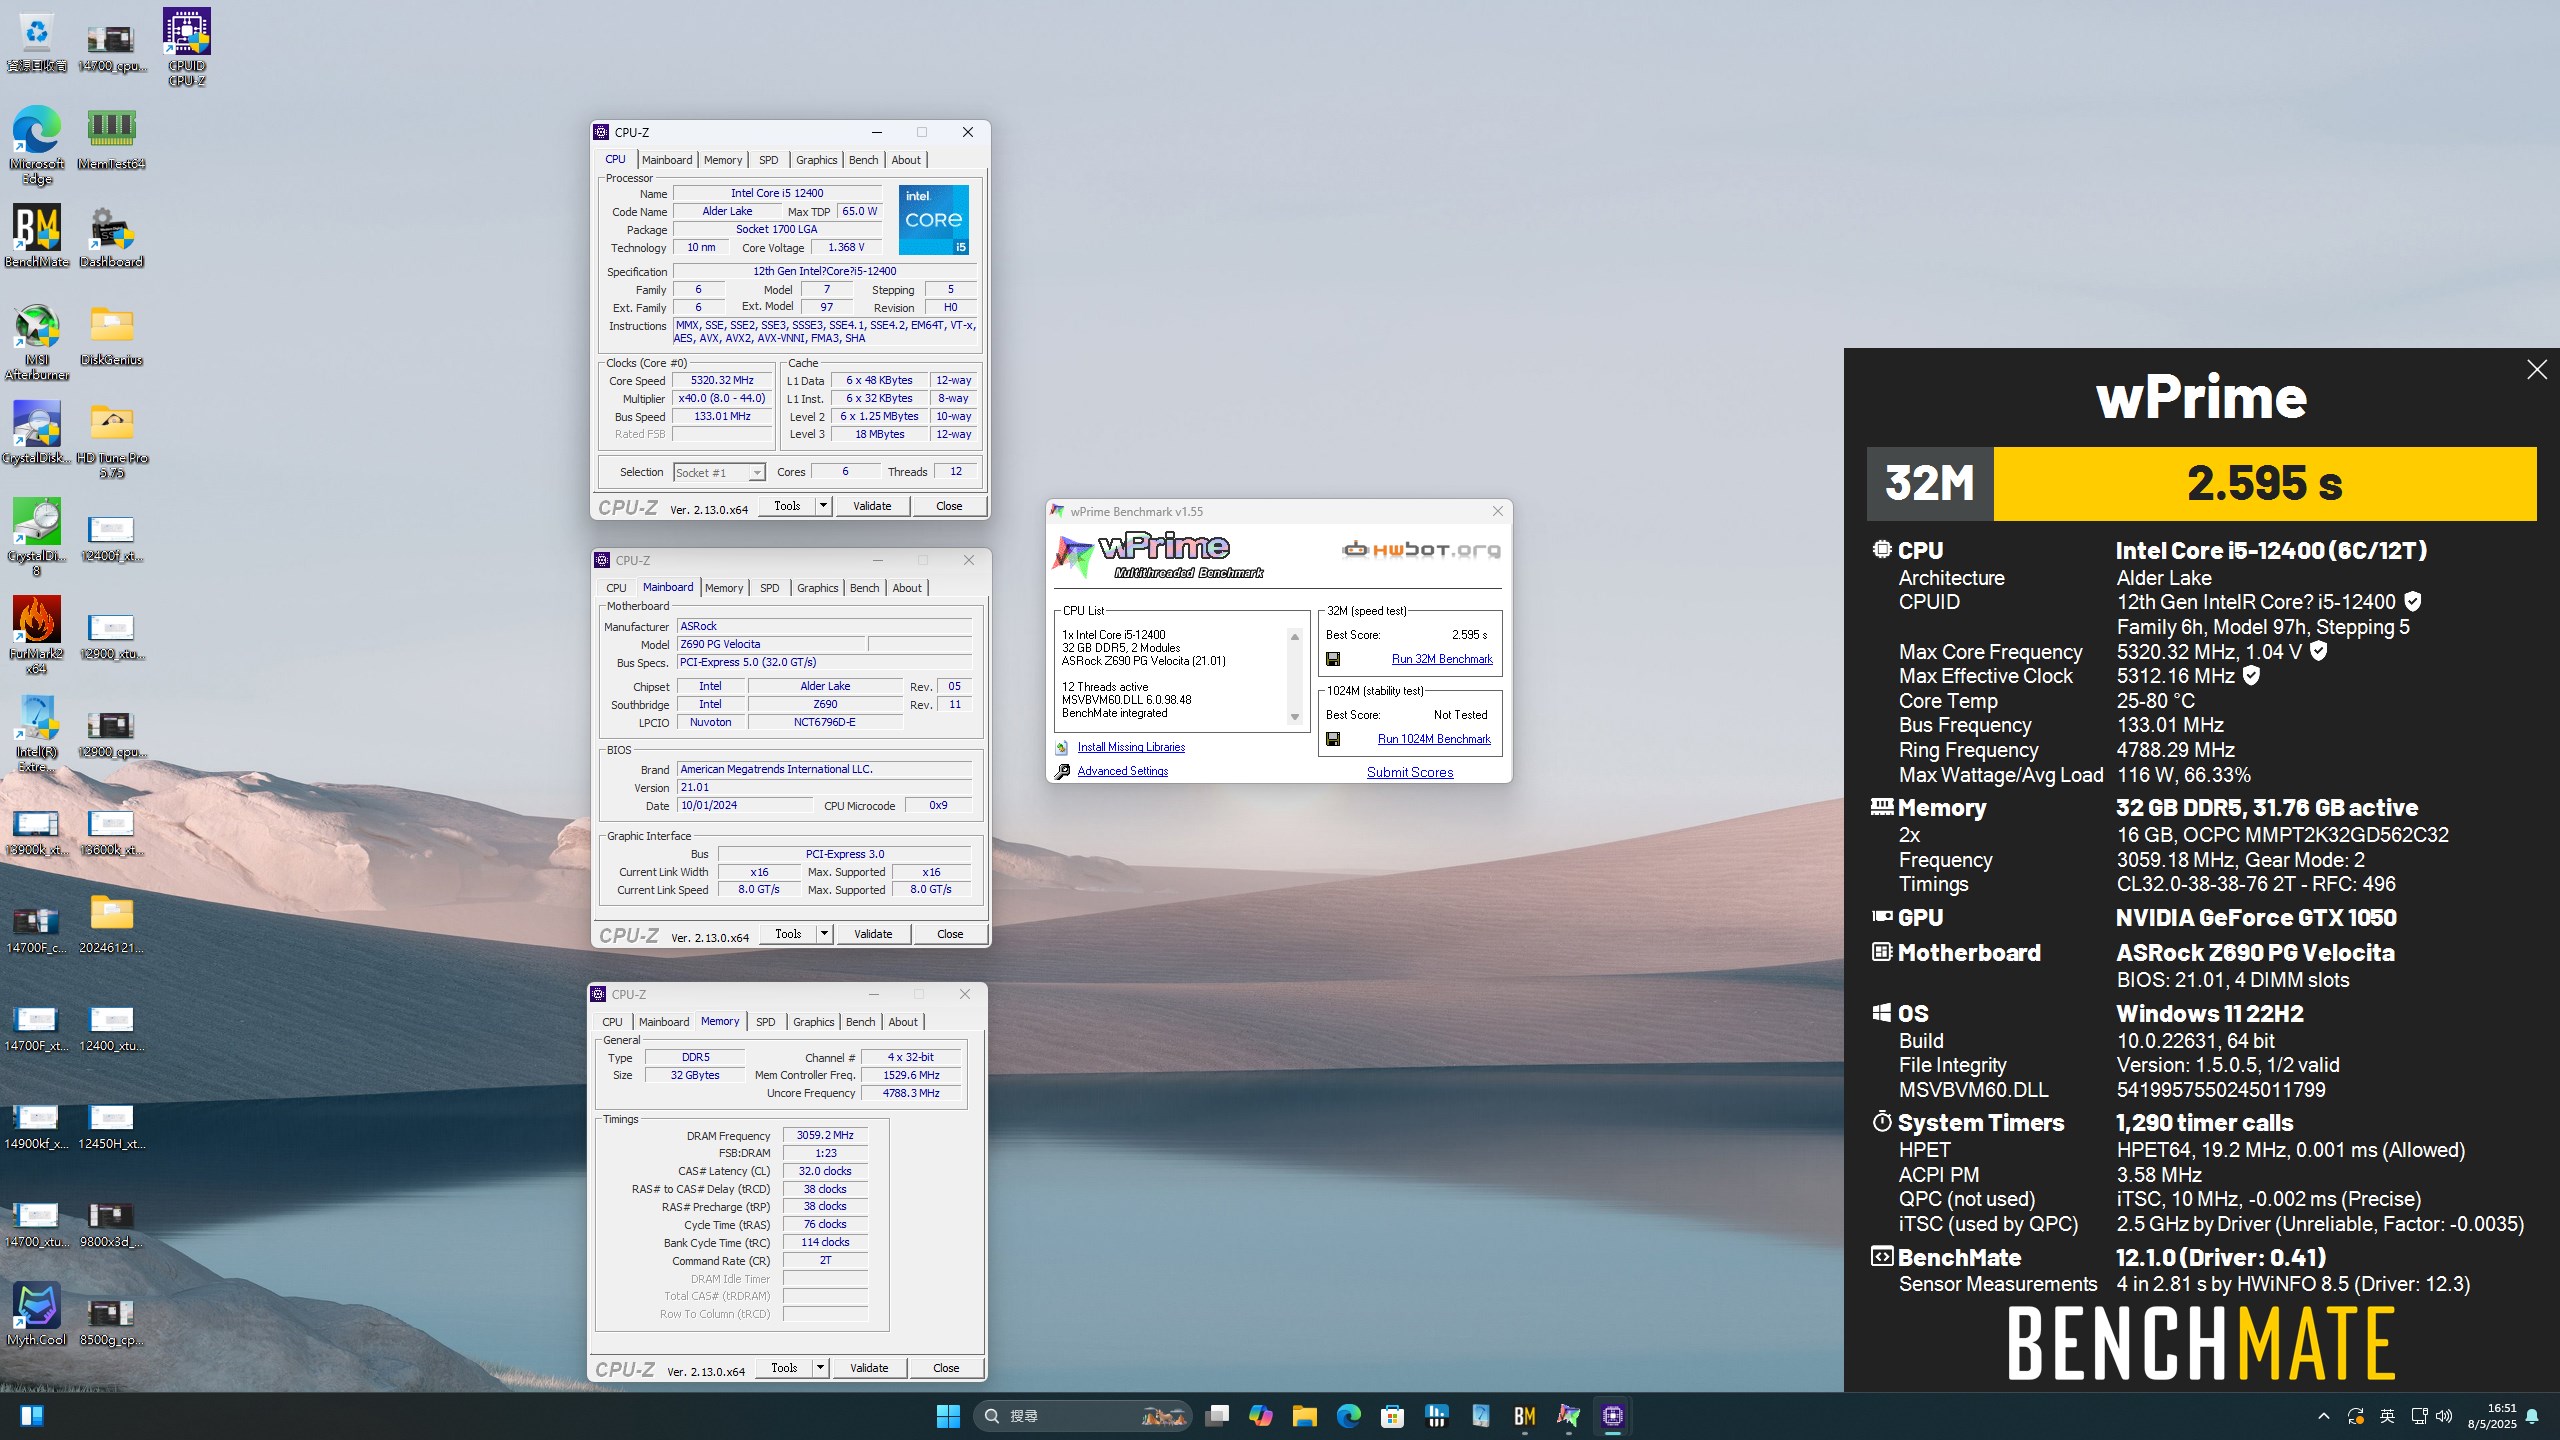Switch to SPD tab in top CPU-Z window
This screenshot has height=1440, width=2560.
(x=768, y=160)
